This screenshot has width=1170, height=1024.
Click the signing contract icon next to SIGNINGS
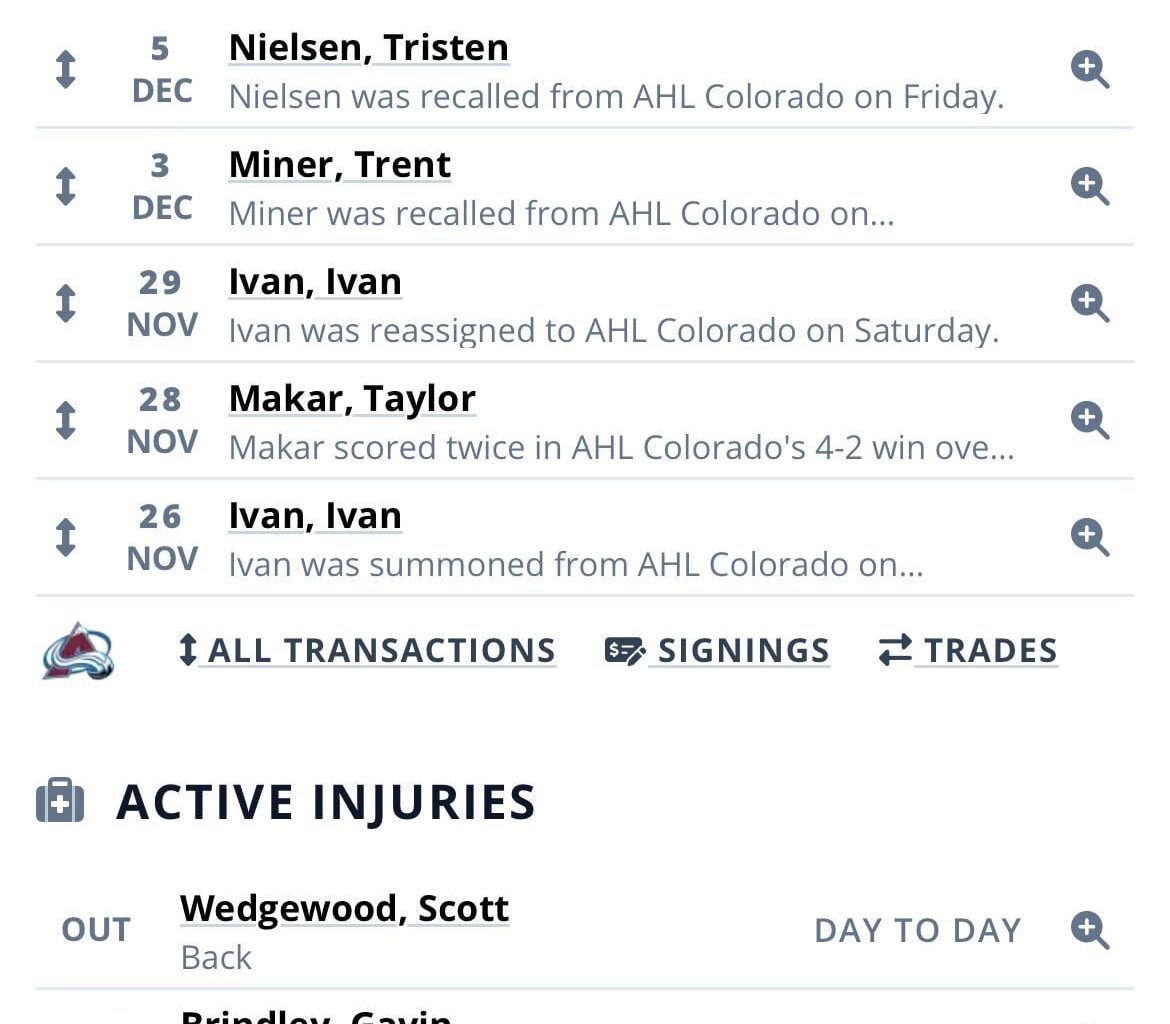pyautogui.click(x=625, y=650)
